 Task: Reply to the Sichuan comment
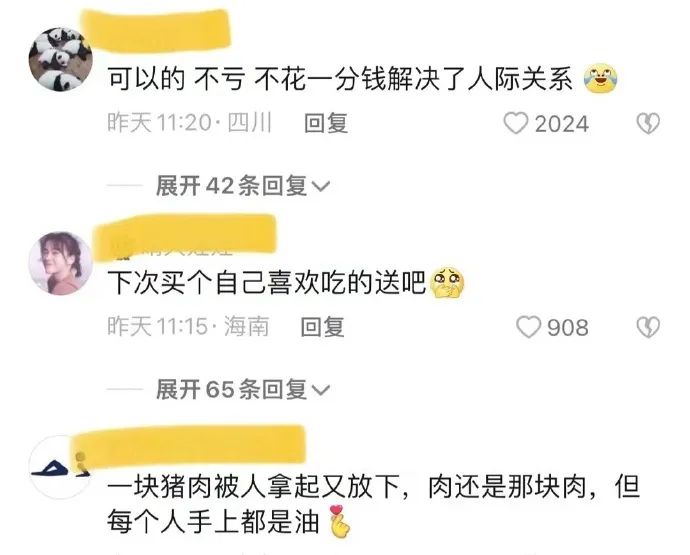click(326, 123)
